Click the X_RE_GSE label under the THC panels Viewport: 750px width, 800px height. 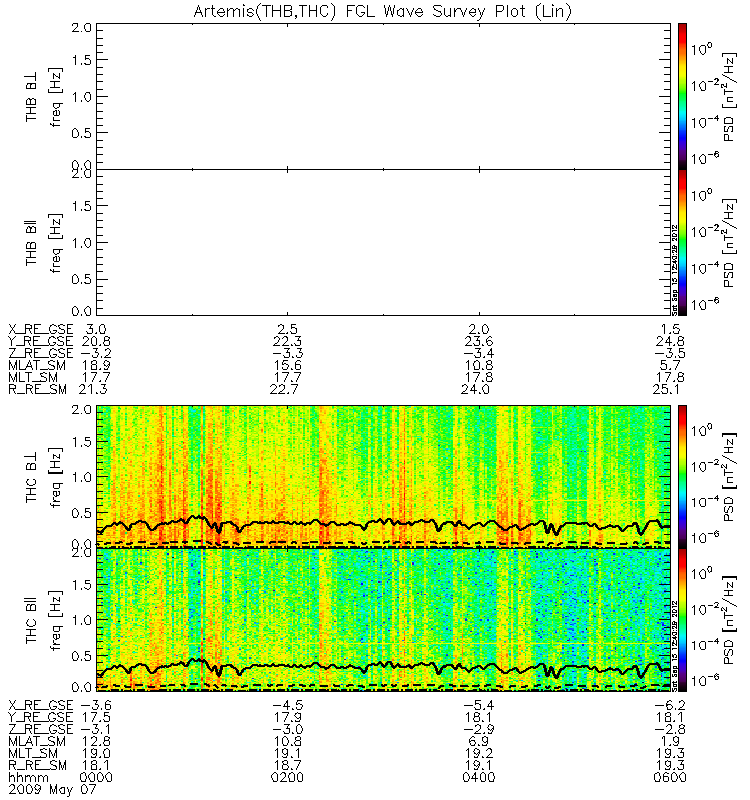(41, 705)
